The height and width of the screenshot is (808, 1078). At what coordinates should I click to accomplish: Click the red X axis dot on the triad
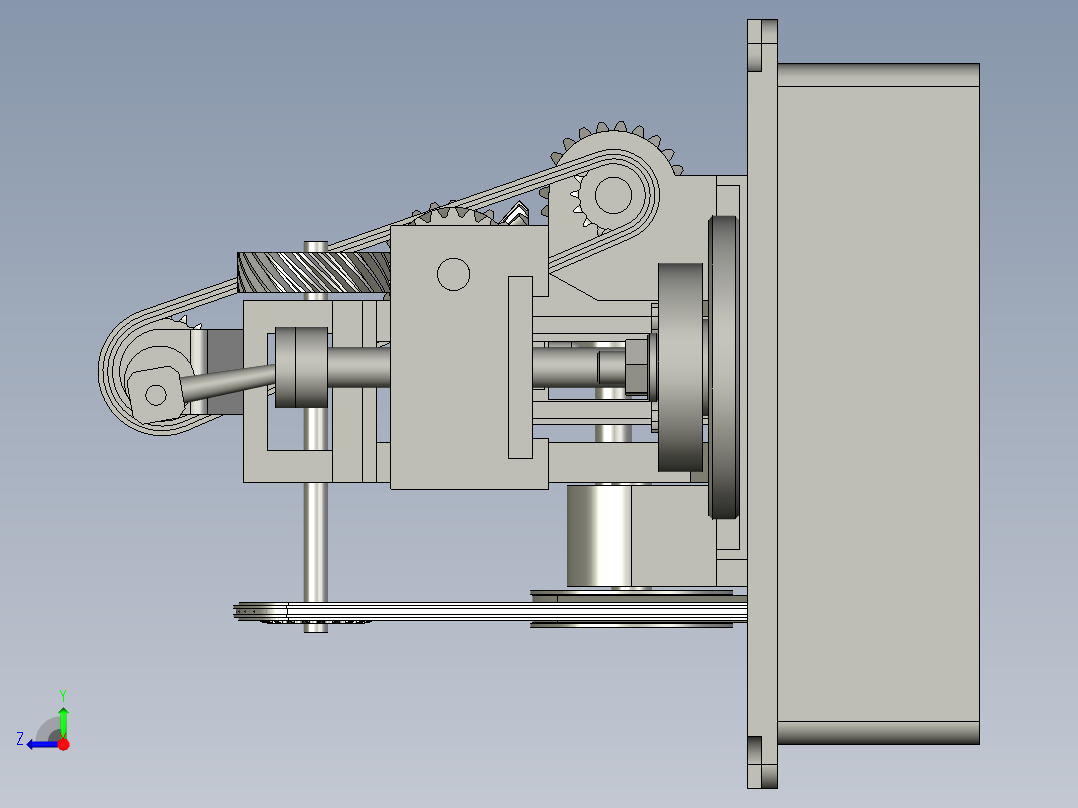tap(63, 744)
